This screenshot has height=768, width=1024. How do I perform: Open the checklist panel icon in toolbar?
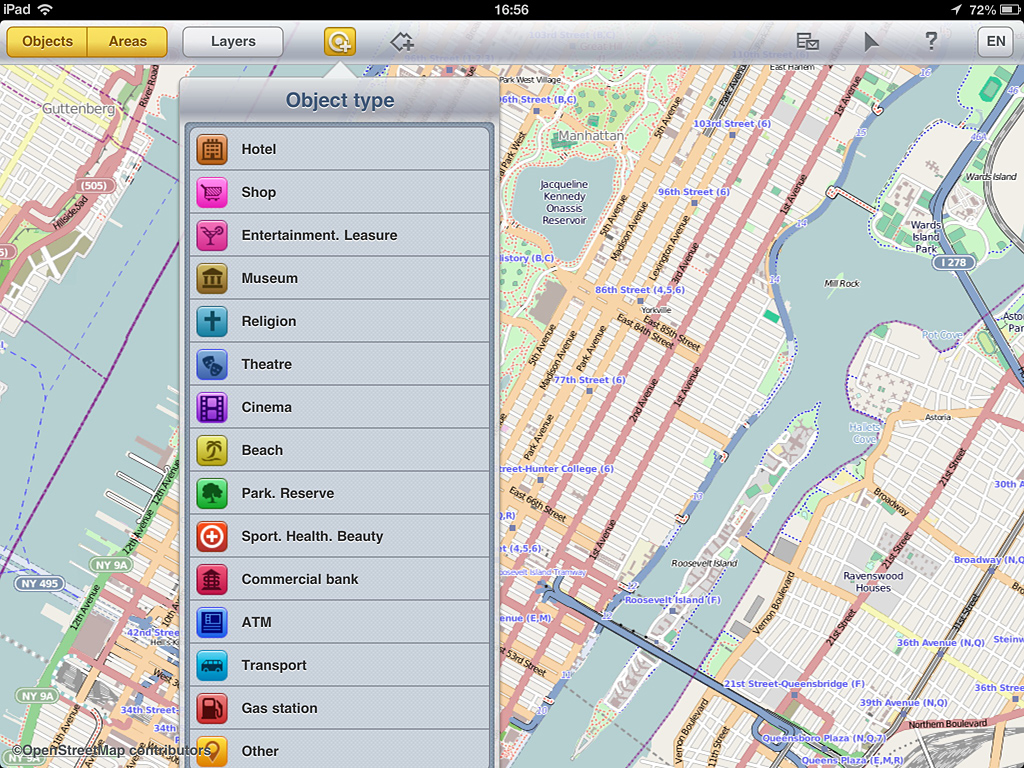[x=807, y=42]
